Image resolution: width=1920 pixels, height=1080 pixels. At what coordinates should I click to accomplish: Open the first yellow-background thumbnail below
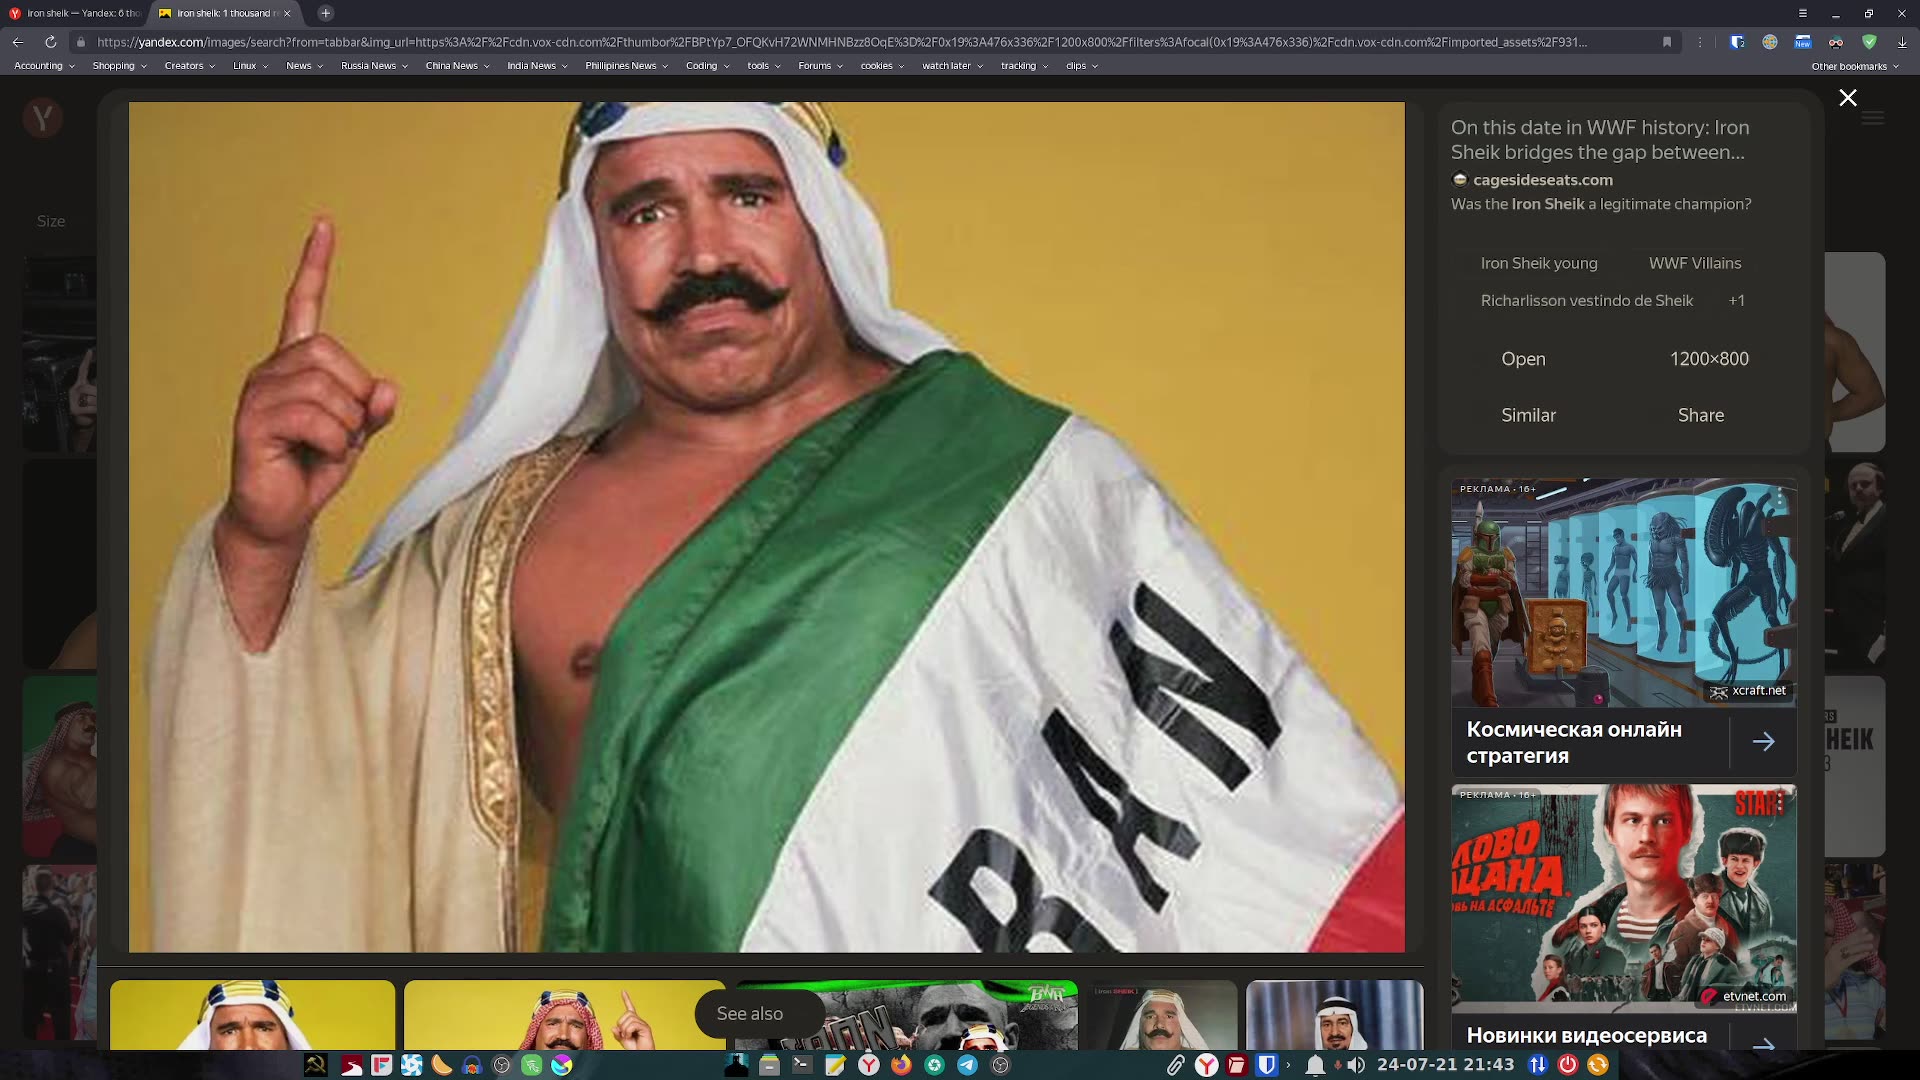click(x=253, y=1015)
